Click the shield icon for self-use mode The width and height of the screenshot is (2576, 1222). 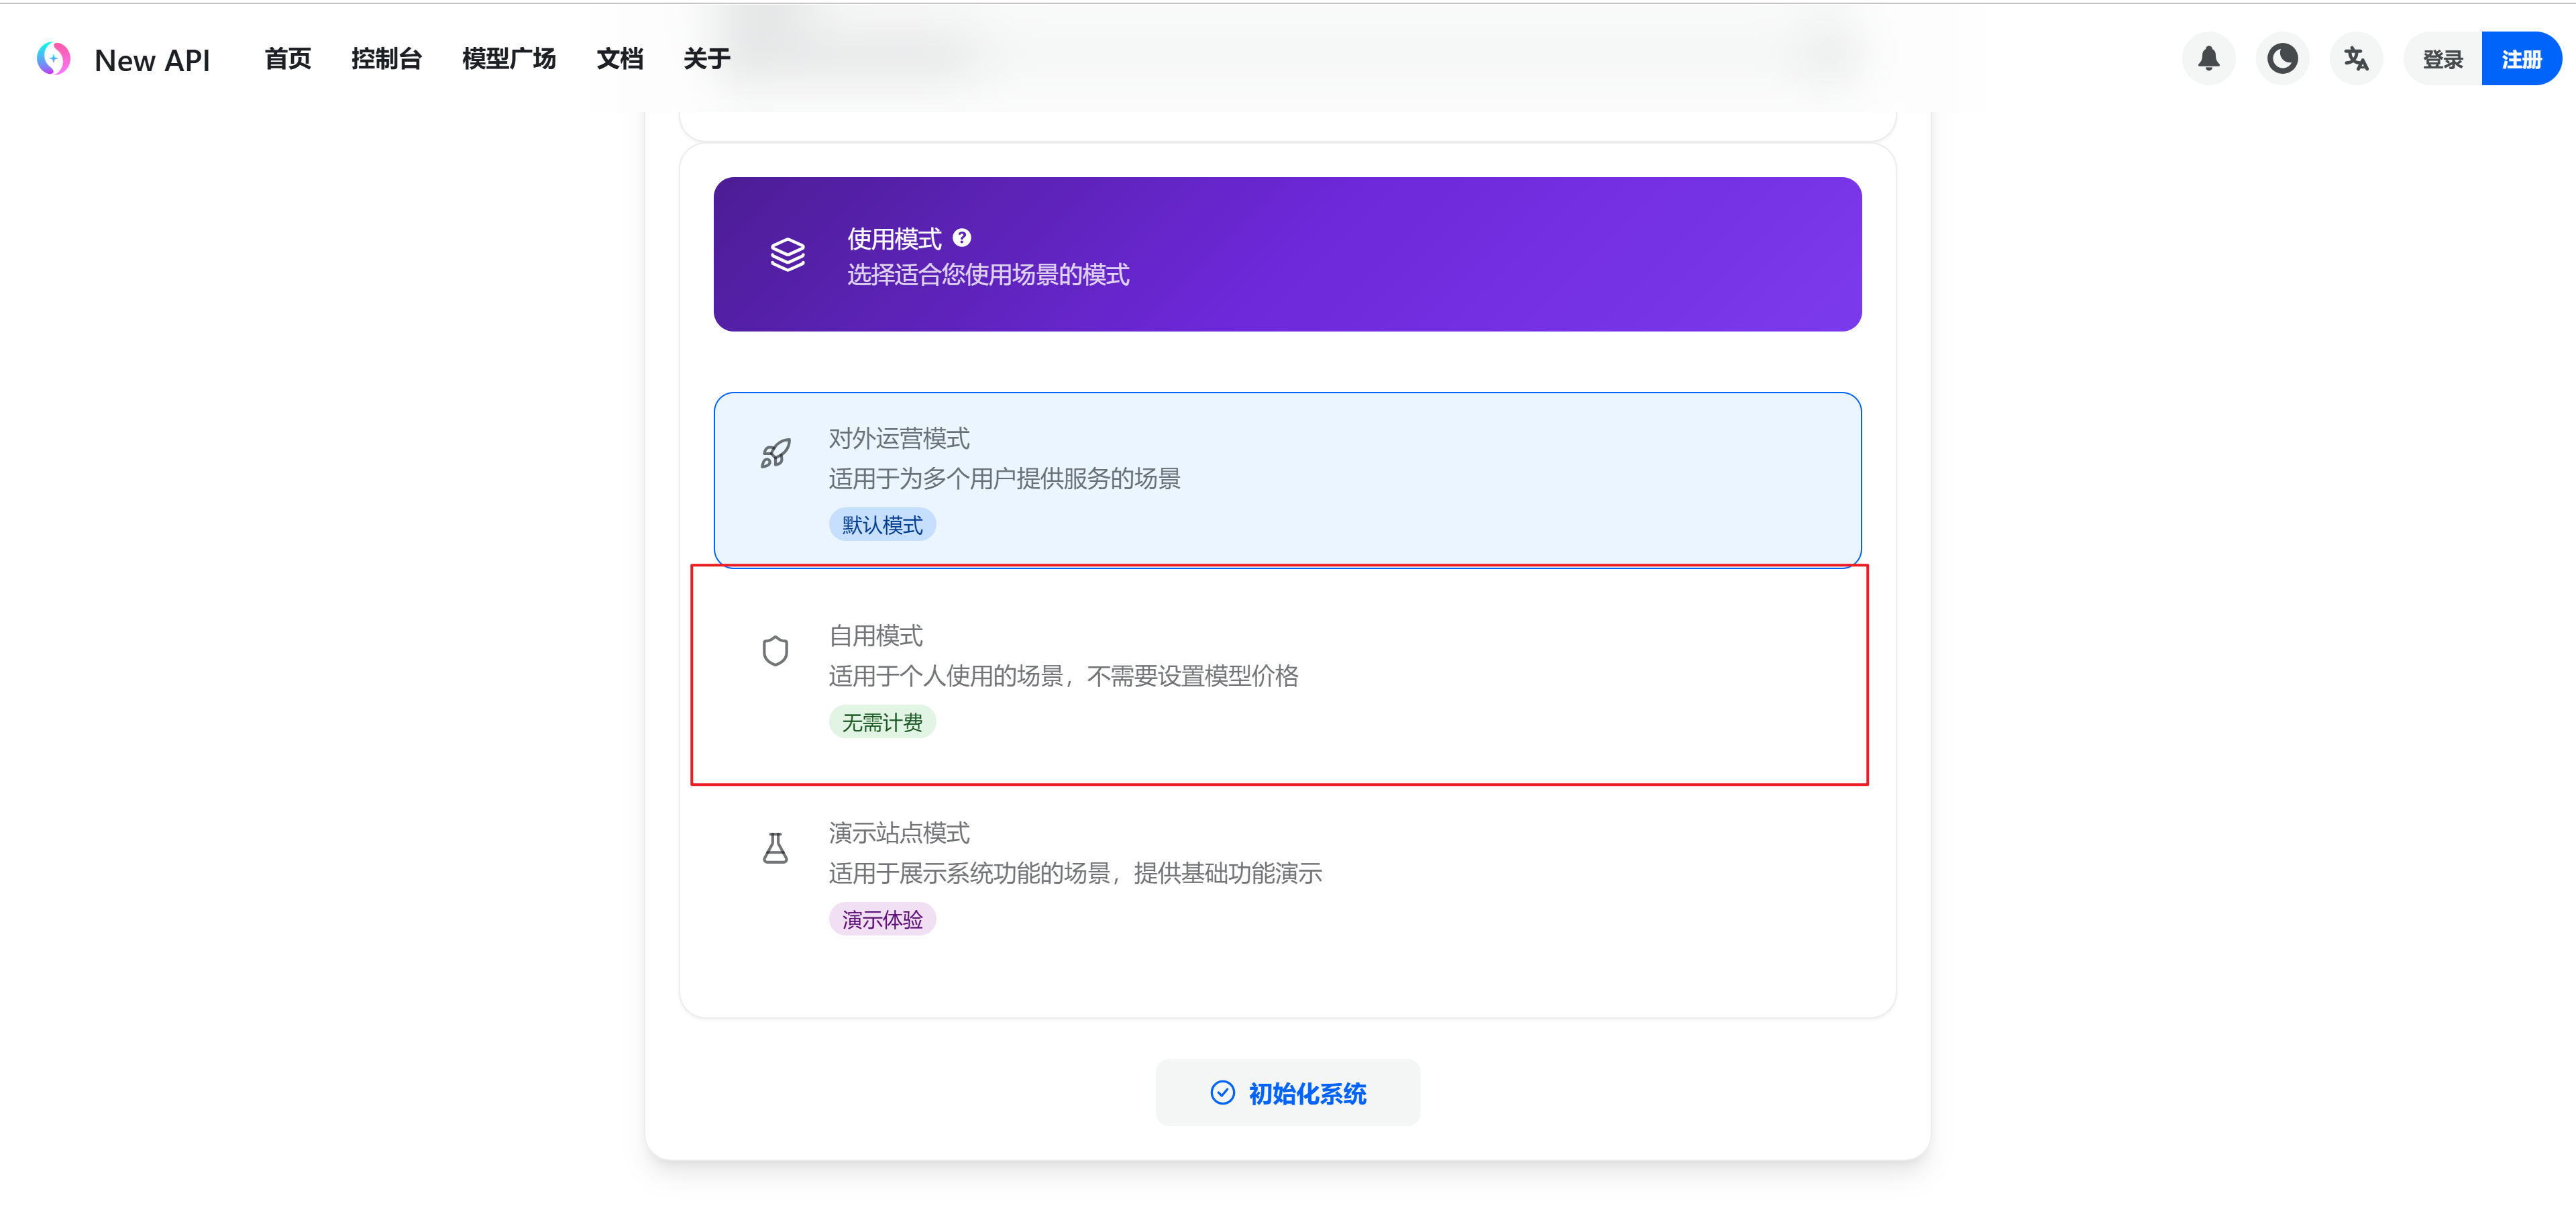[x=775, y=651]
